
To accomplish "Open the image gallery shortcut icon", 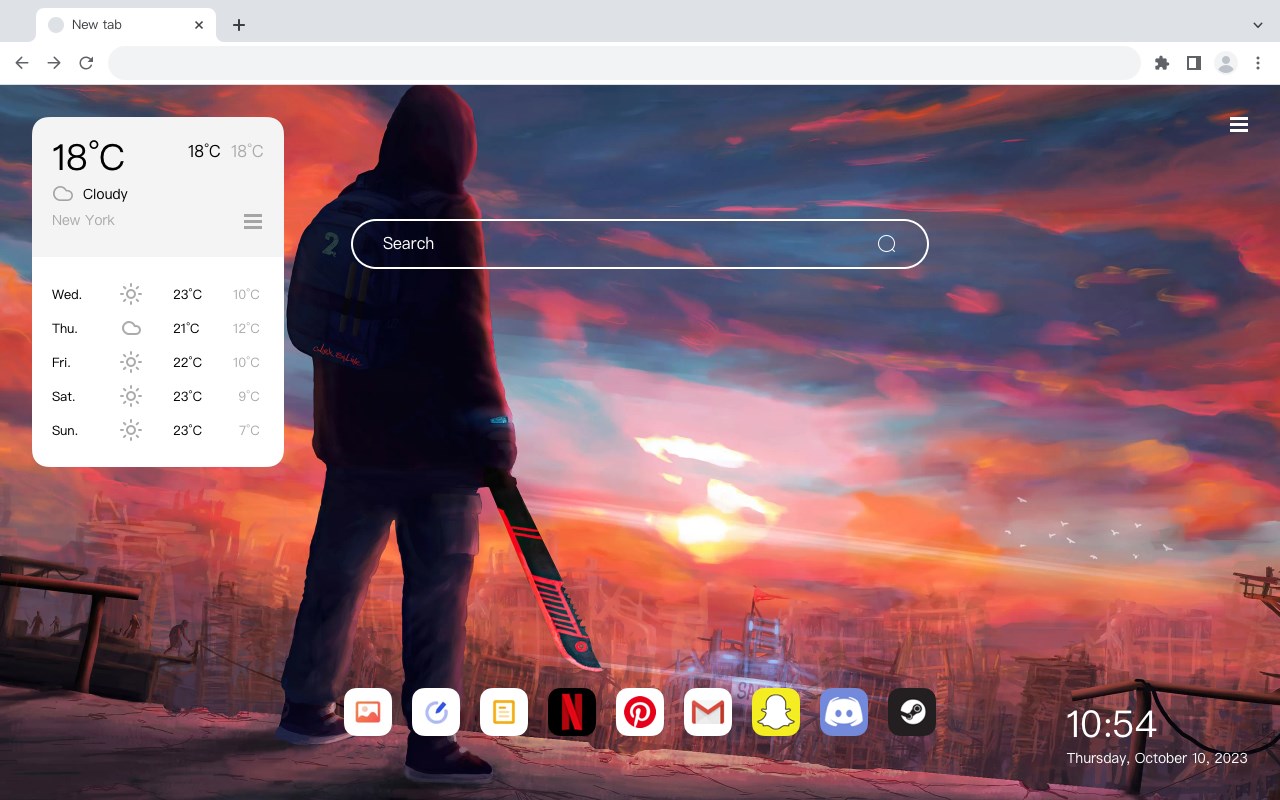I will (x=368, y=712).
